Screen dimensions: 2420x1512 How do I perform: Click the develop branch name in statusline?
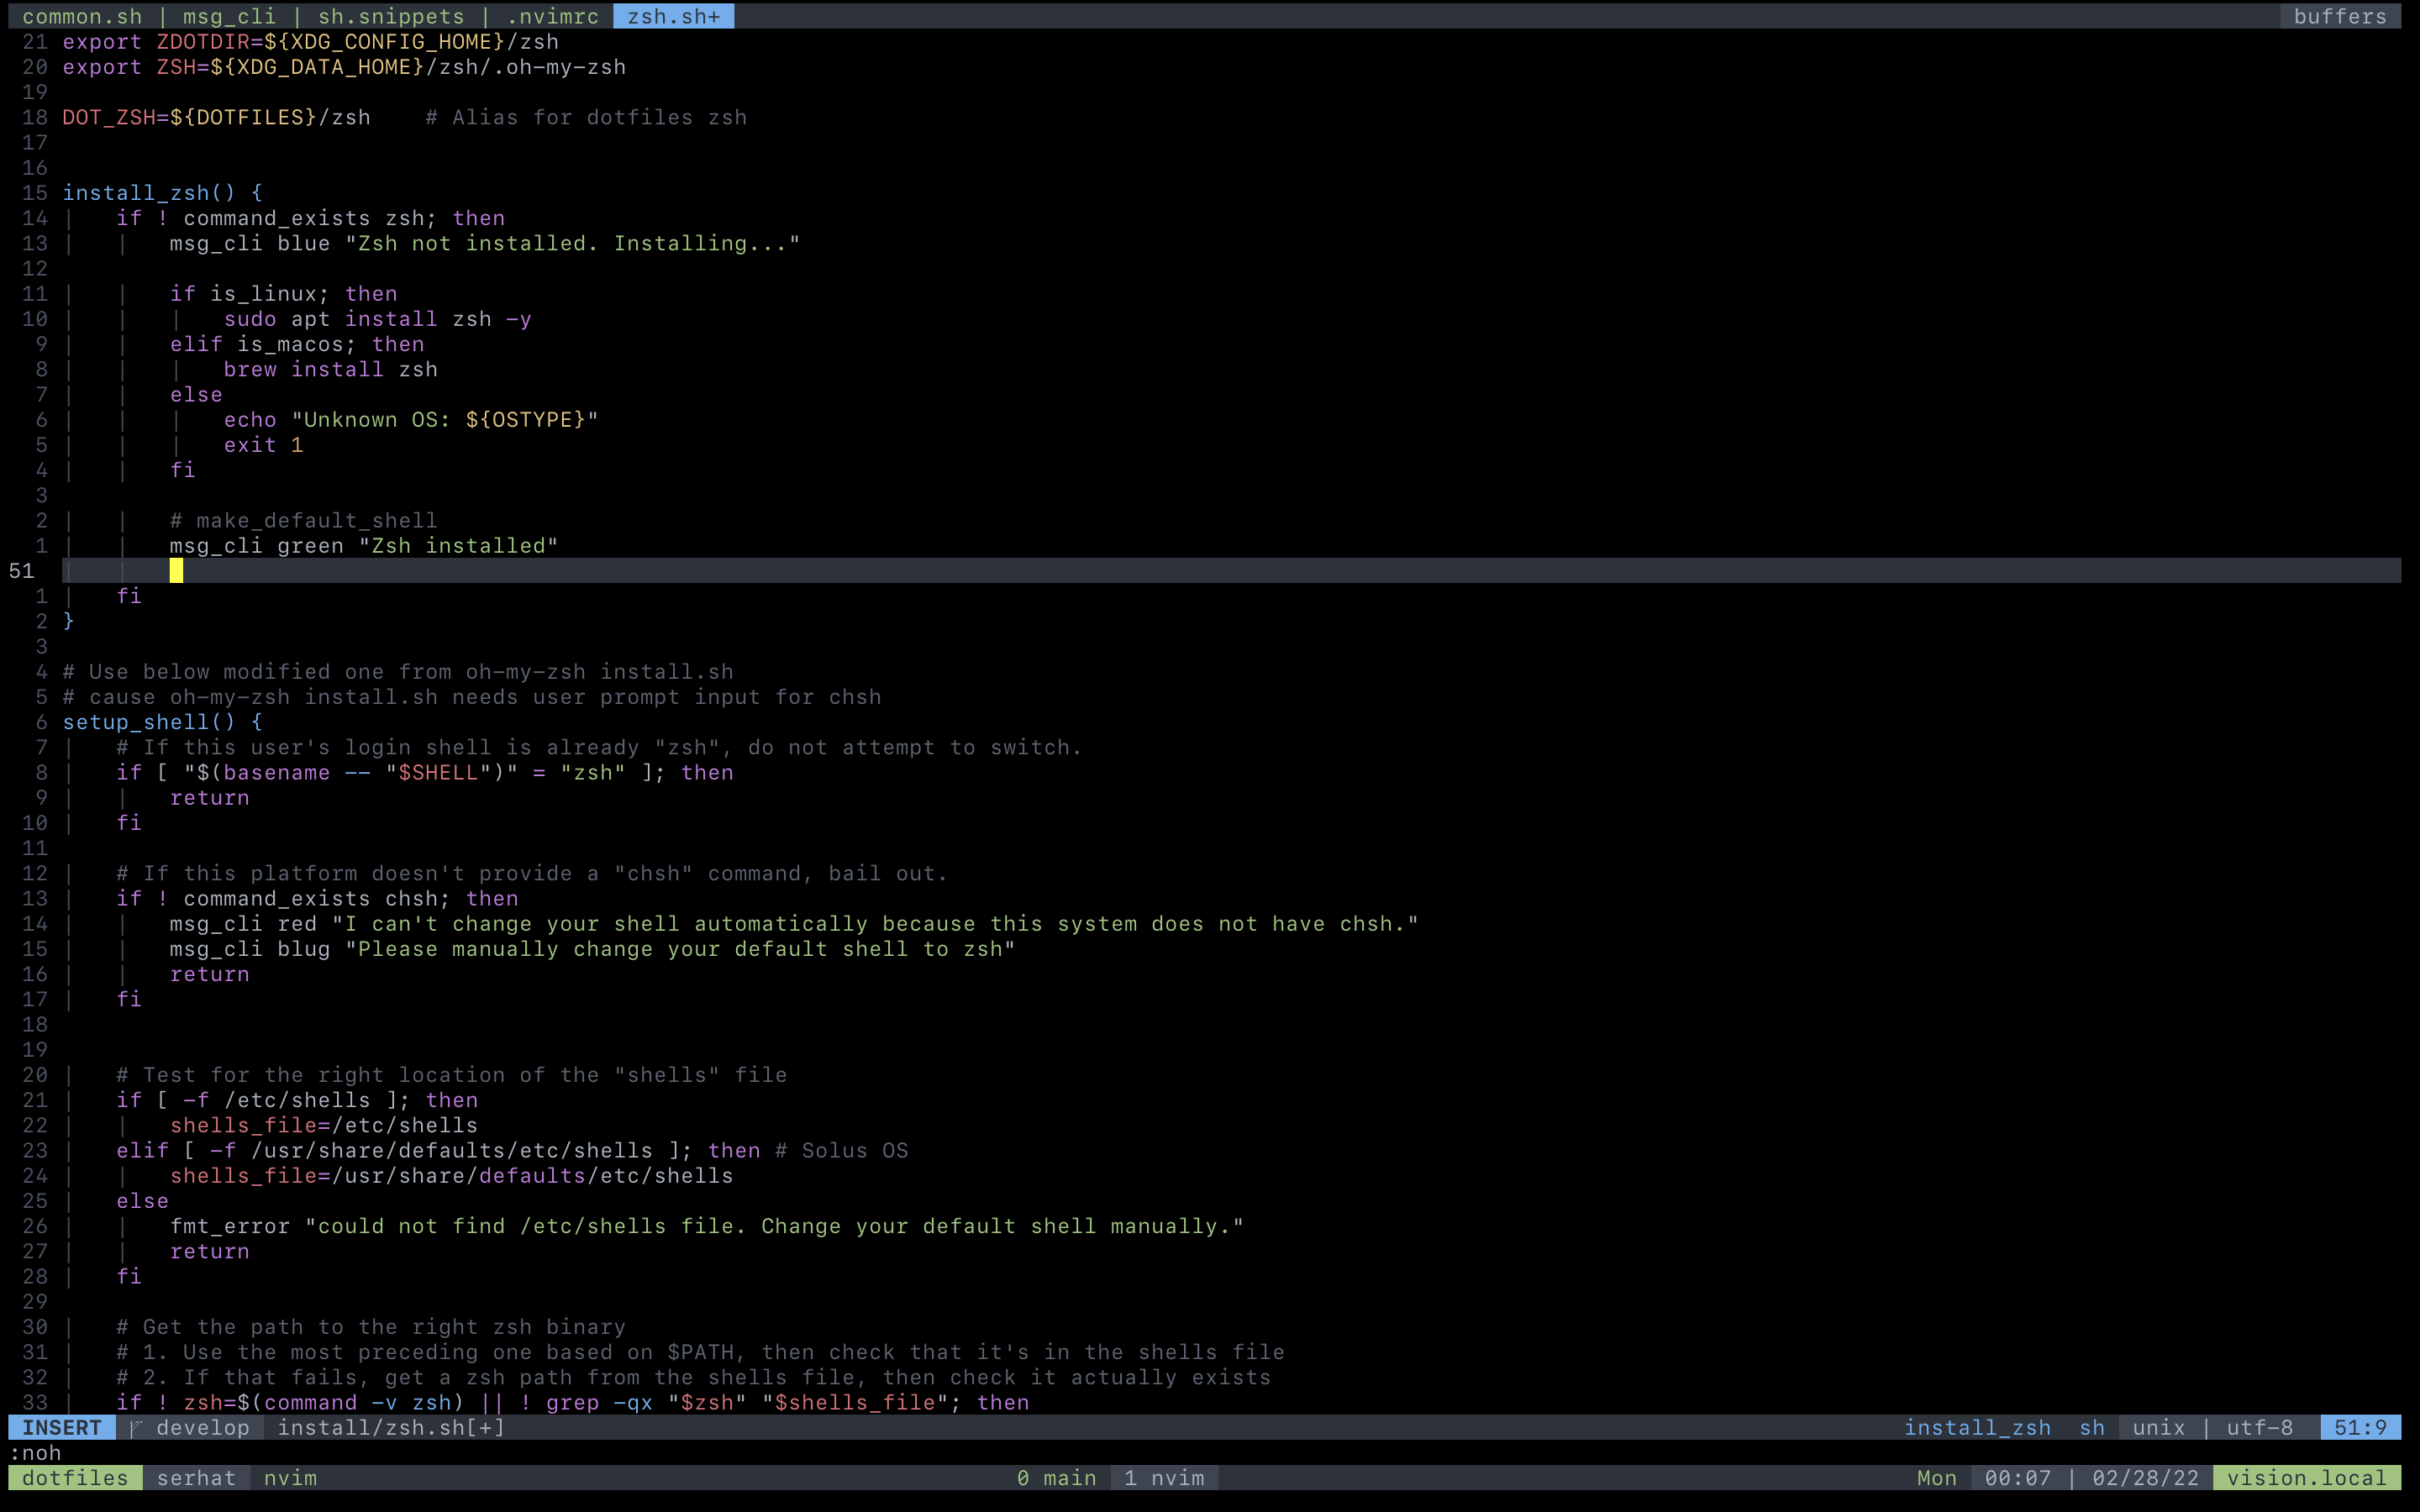203,1428
